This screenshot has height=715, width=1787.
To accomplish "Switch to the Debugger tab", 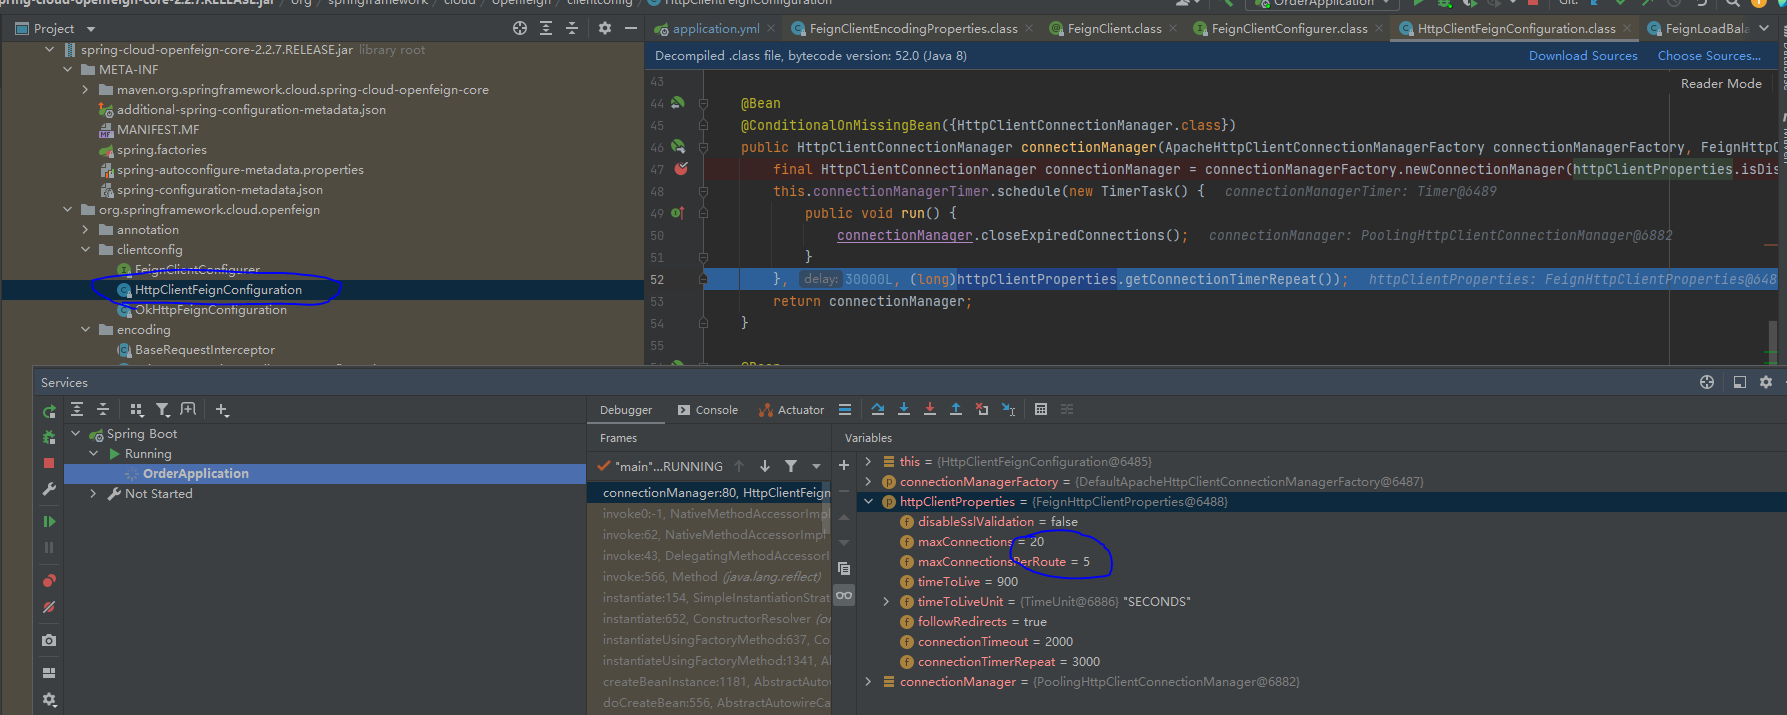I will pyautogui.click(x=626, y=410).
